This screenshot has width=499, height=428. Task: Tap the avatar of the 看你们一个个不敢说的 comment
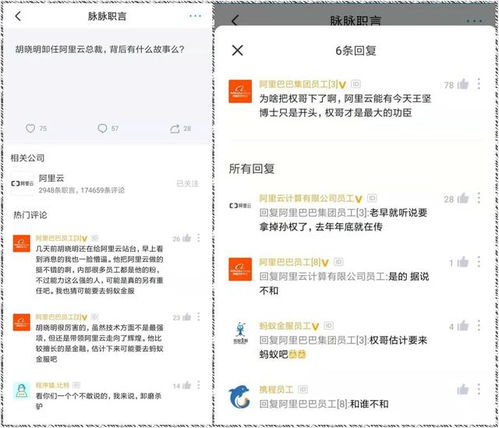(21, 390)
